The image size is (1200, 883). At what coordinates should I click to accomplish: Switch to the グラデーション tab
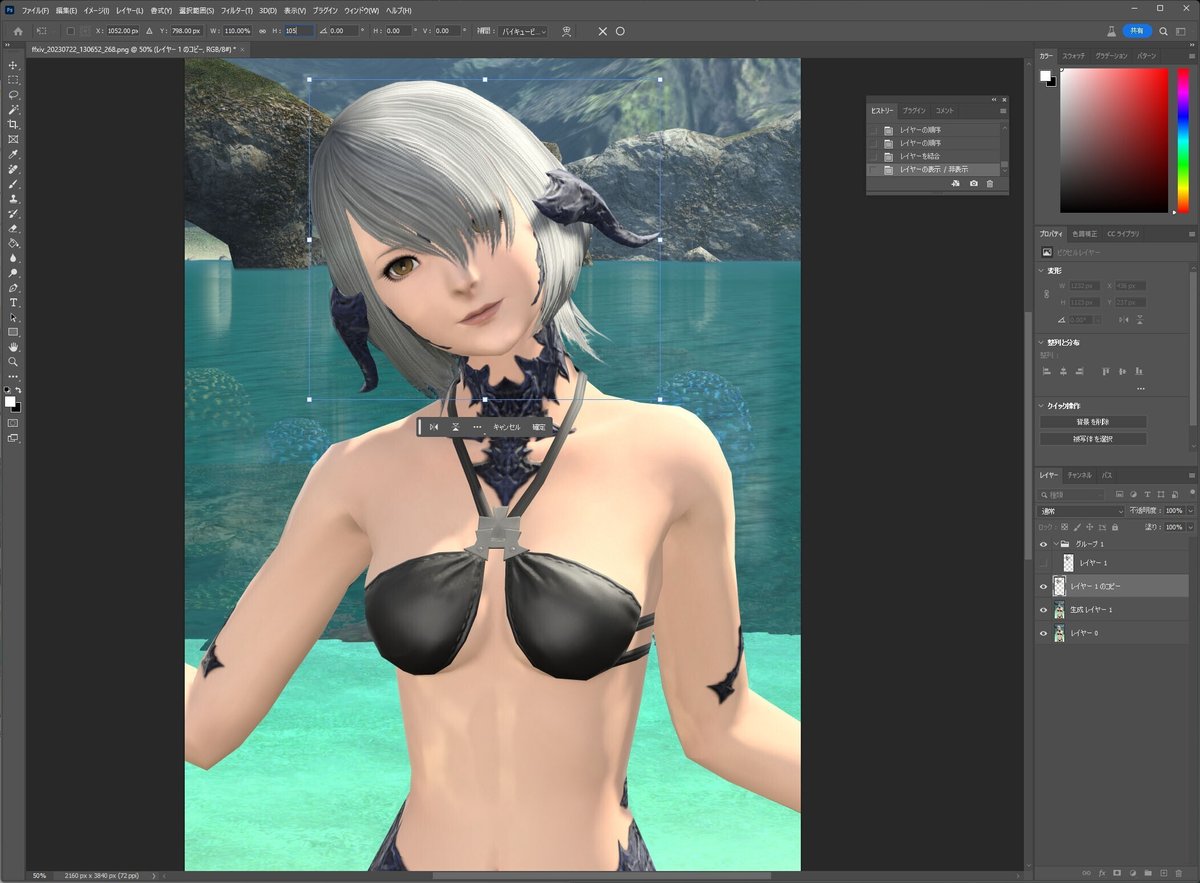[1110, 56]
